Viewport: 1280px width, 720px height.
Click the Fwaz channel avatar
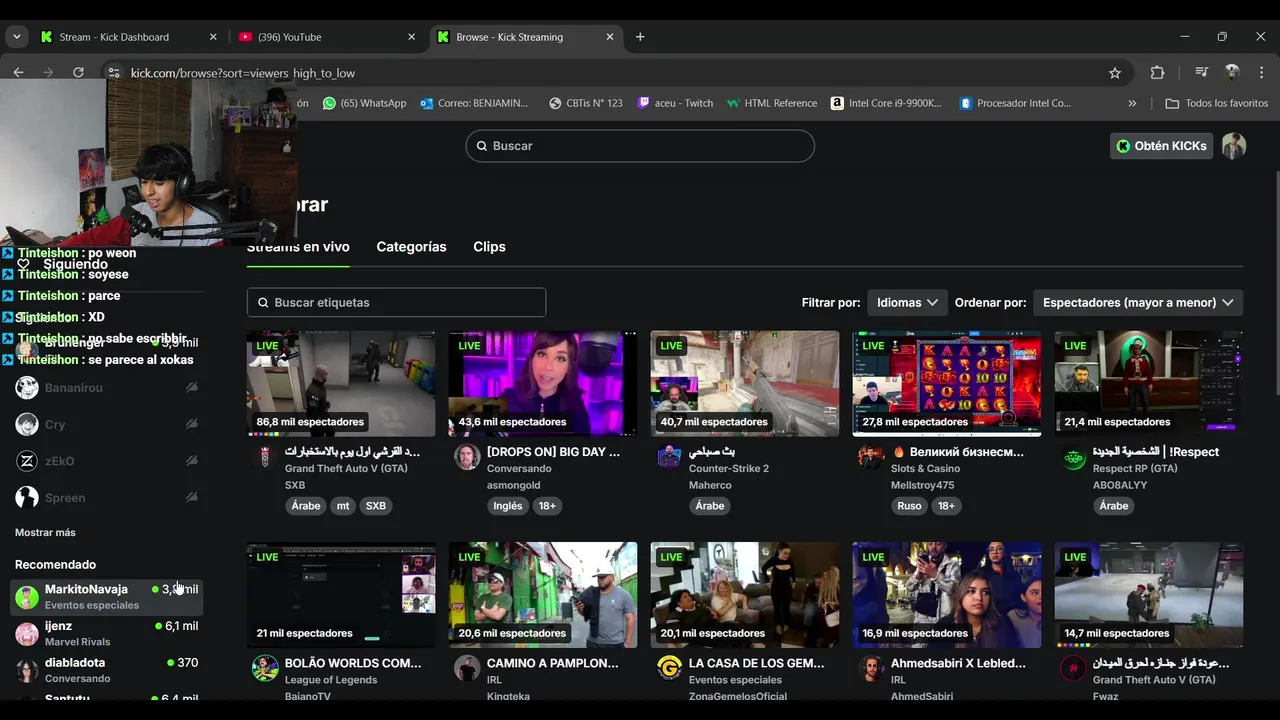pyautogui.click(x=1073, y=668)
